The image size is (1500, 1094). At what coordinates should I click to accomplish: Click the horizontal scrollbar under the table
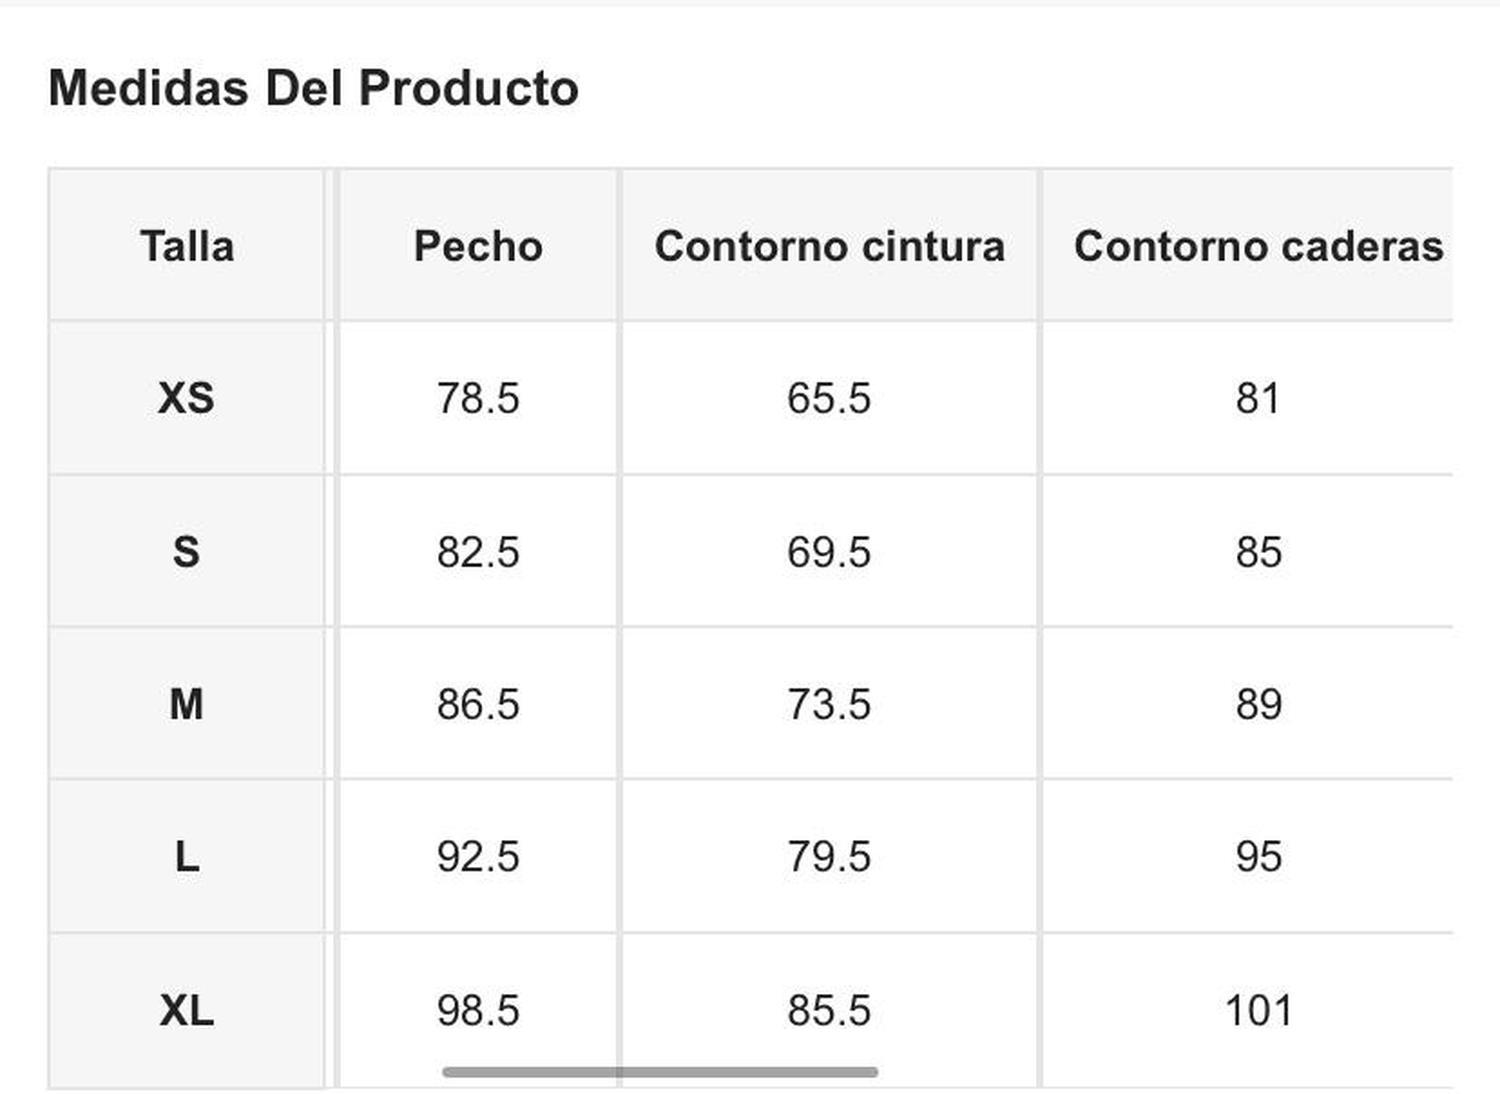point(660,1072)
